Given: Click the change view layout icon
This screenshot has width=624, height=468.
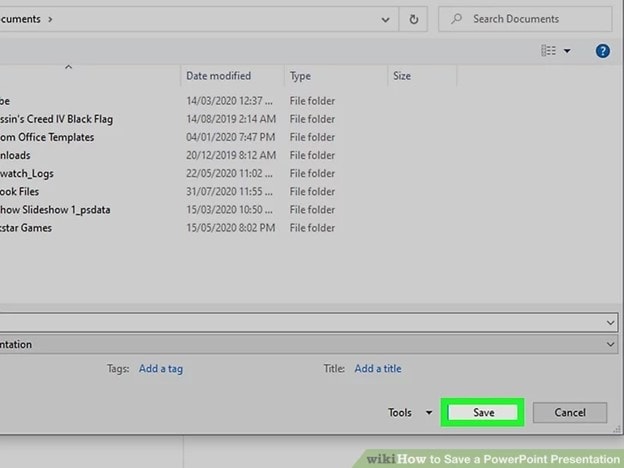Looking at the screenshot, I should tap(548, 51).
